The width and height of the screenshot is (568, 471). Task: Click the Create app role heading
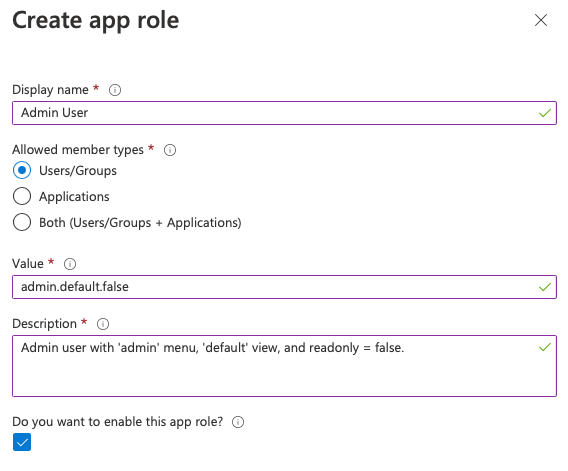click(96, 20)
